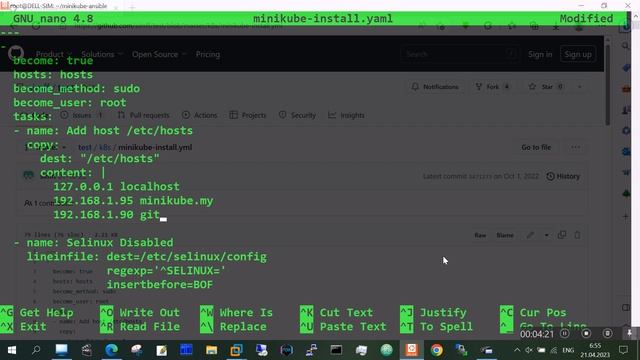
Task: Open Microsoft Edge from the taskbar
Action: pos(111,350)
